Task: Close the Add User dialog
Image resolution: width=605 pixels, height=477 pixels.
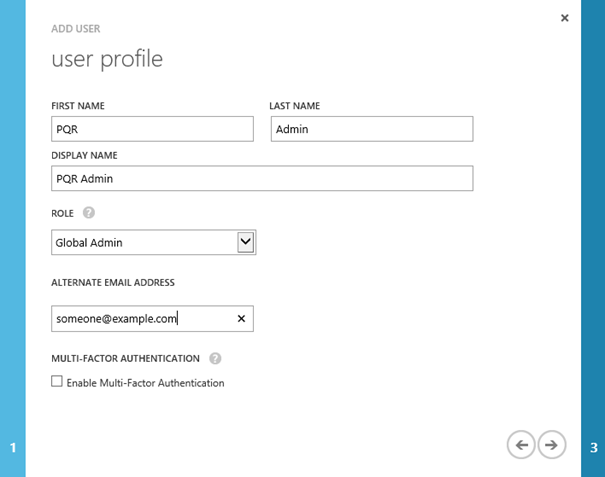Action: tap(564, 18)
